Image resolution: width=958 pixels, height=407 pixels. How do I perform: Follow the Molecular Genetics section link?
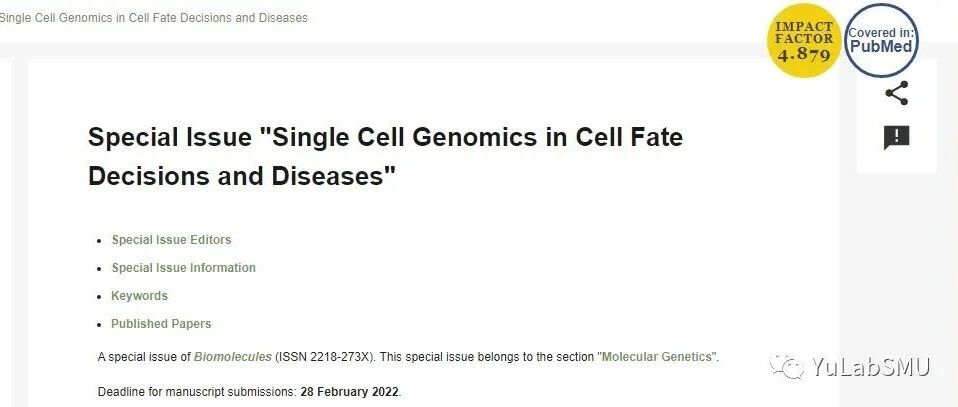657,357
